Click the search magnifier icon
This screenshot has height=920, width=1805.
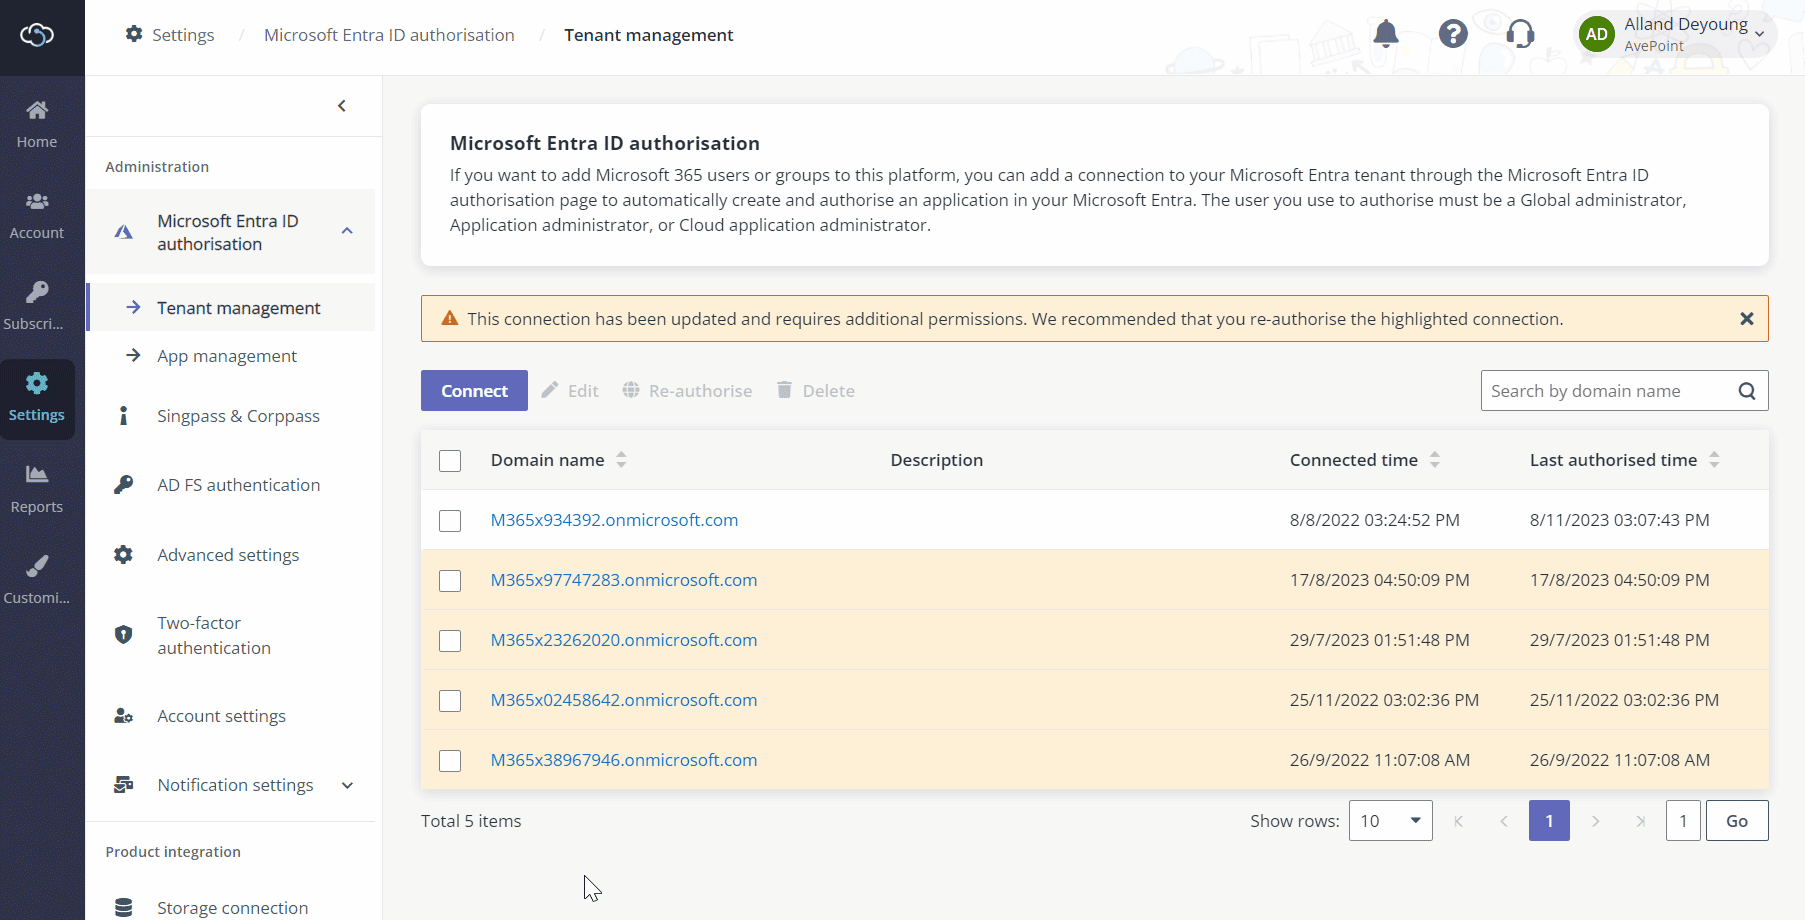coord(1747,391)
